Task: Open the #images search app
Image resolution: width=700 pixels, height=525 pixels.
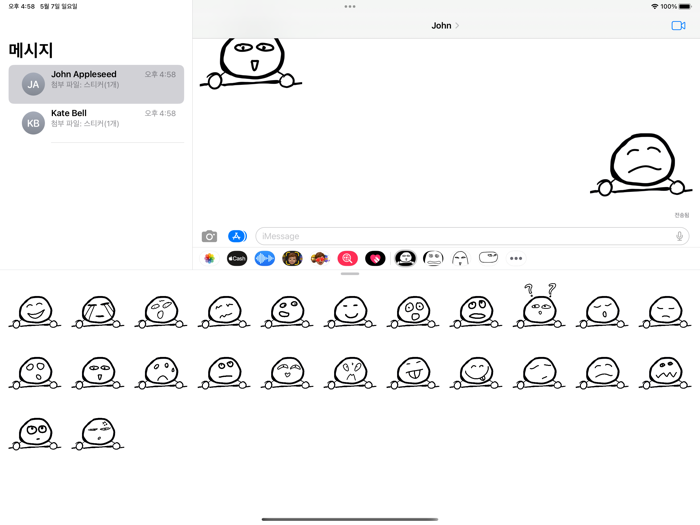Action: click(348, 258)
